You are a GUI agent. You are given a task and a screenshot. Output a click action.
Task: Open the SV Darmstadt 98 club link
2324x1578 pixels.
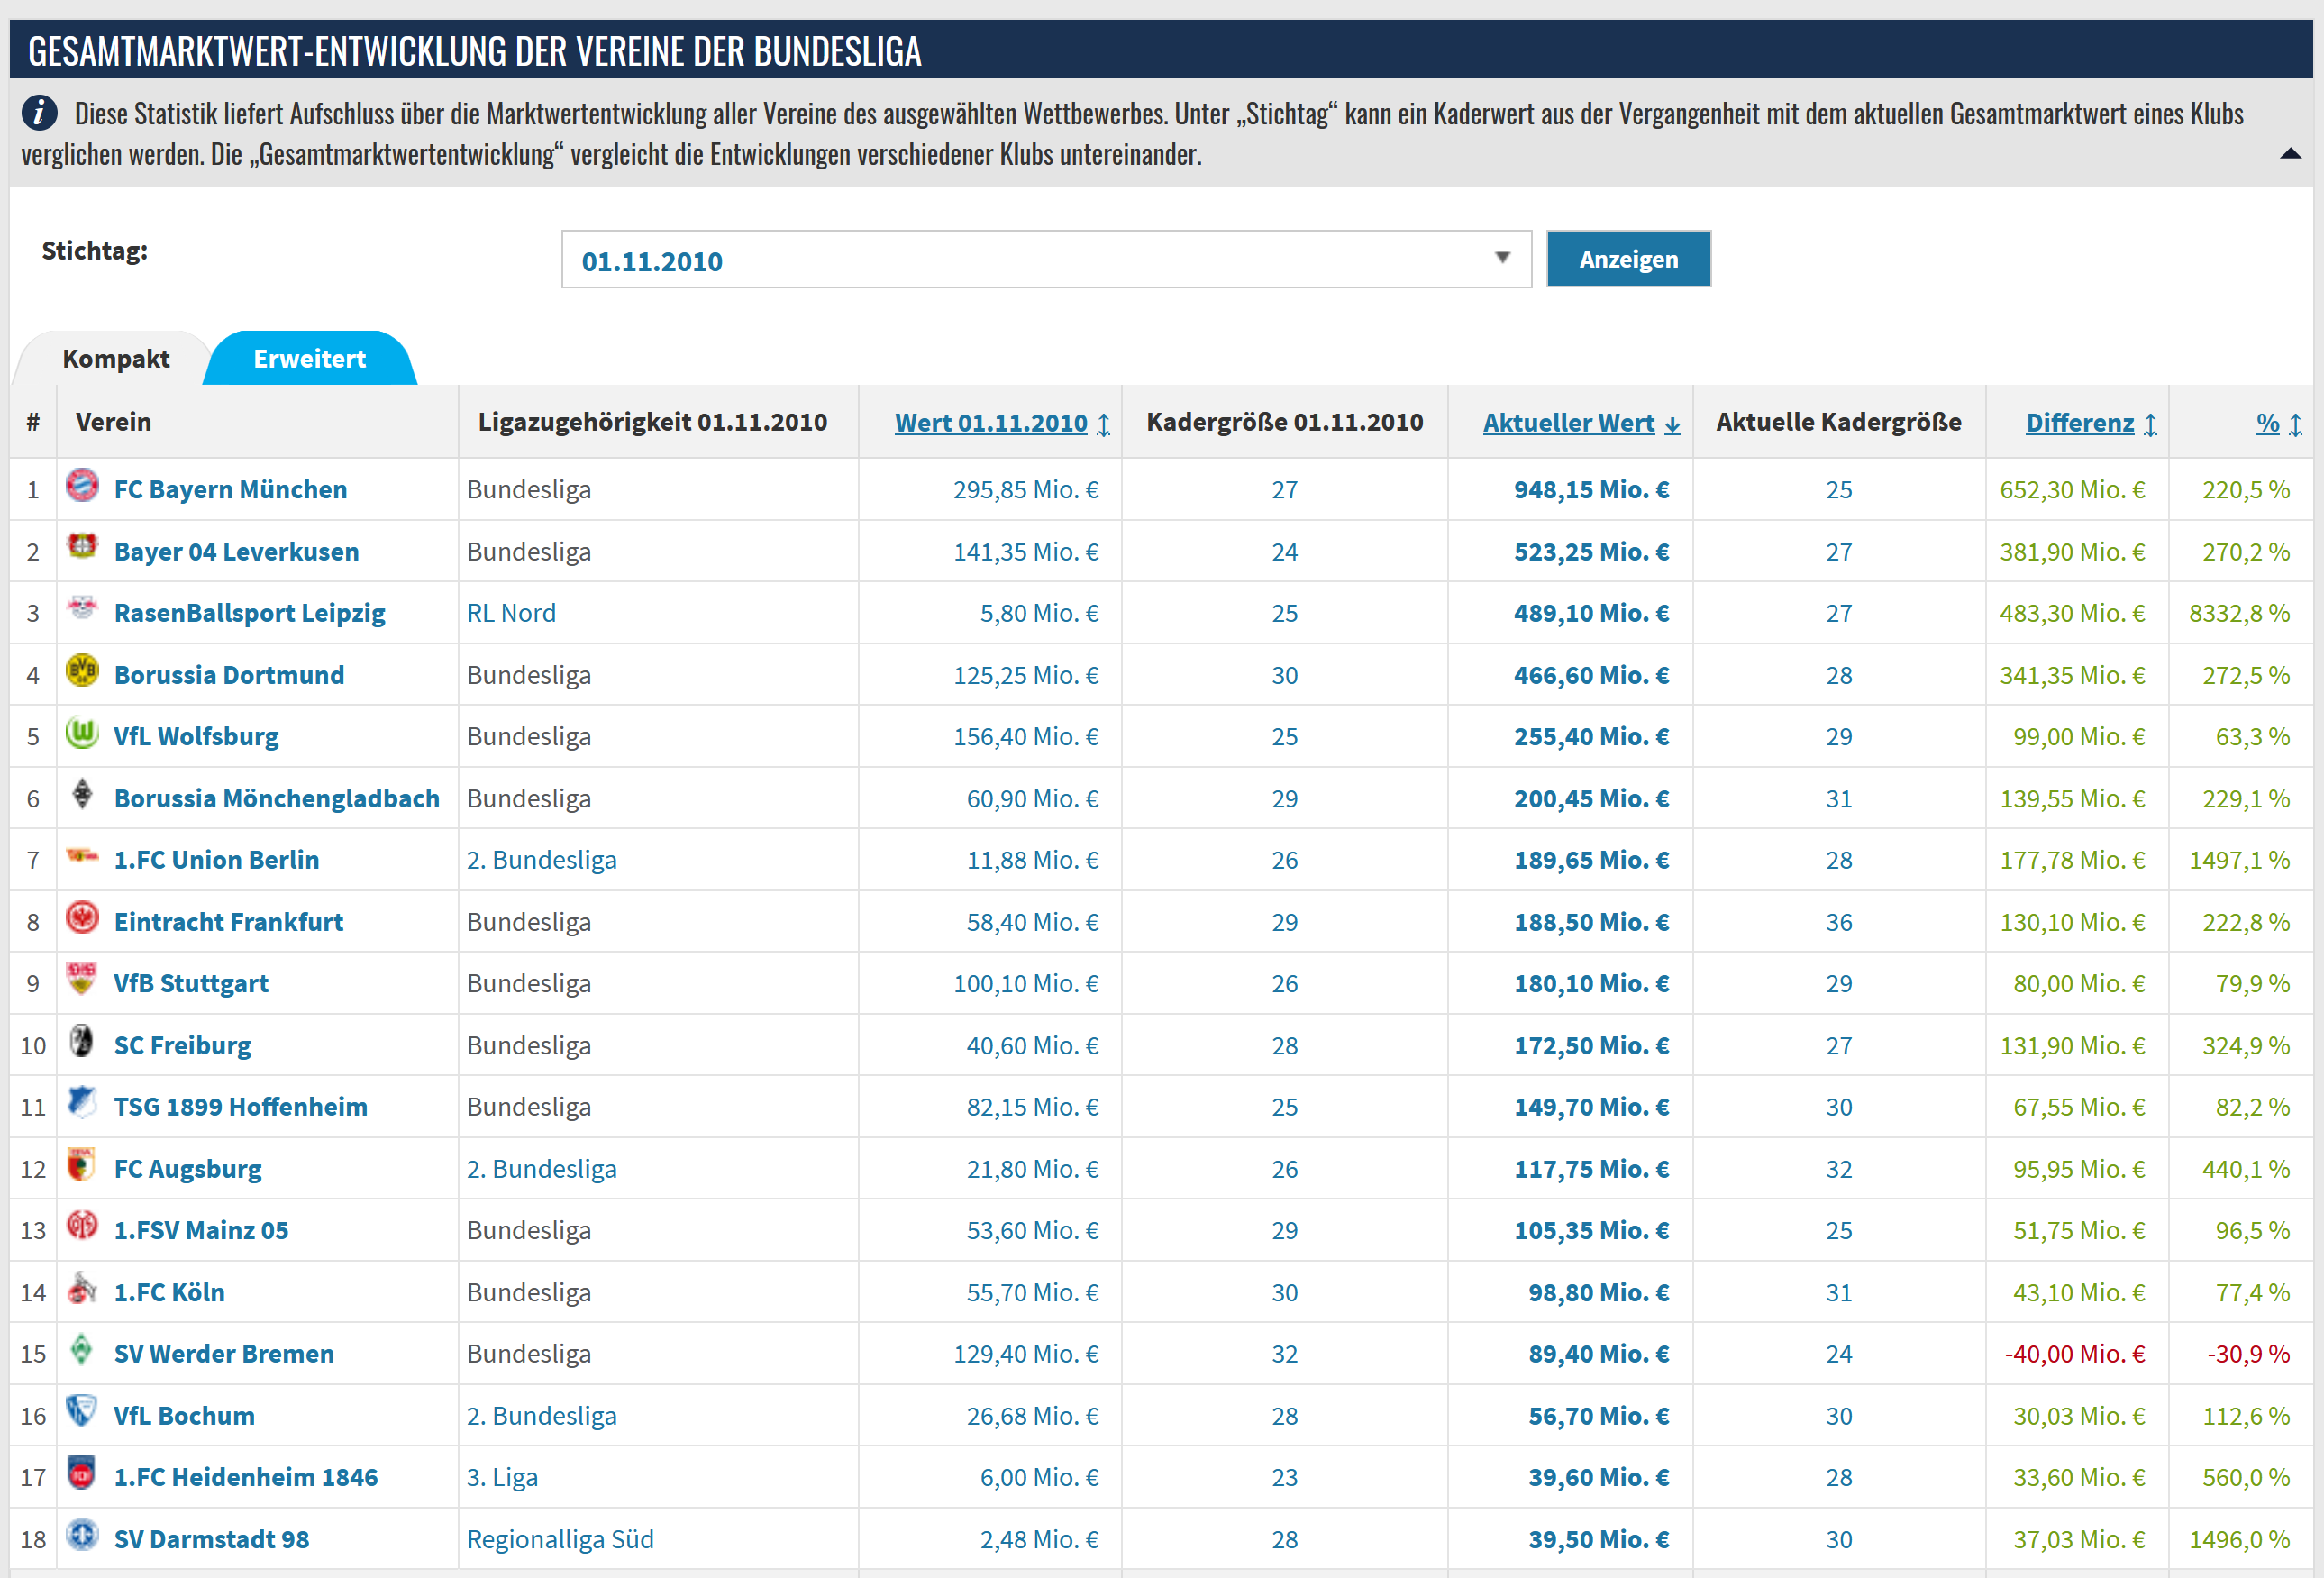tap(212, 1540)
